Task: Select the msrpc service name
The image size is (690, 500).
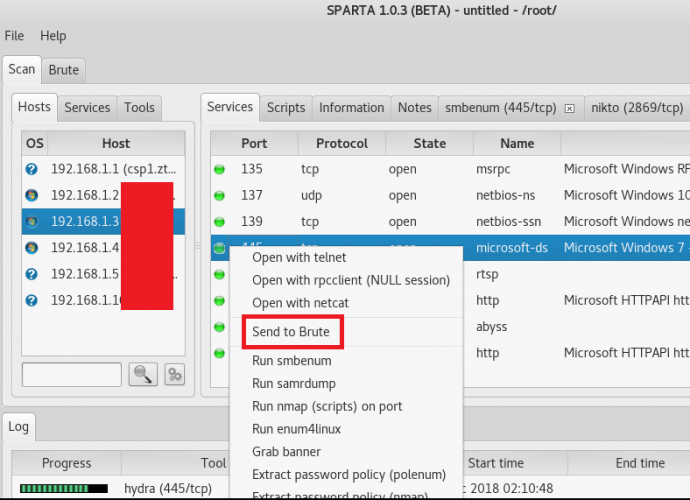Action: pos(493,169)
